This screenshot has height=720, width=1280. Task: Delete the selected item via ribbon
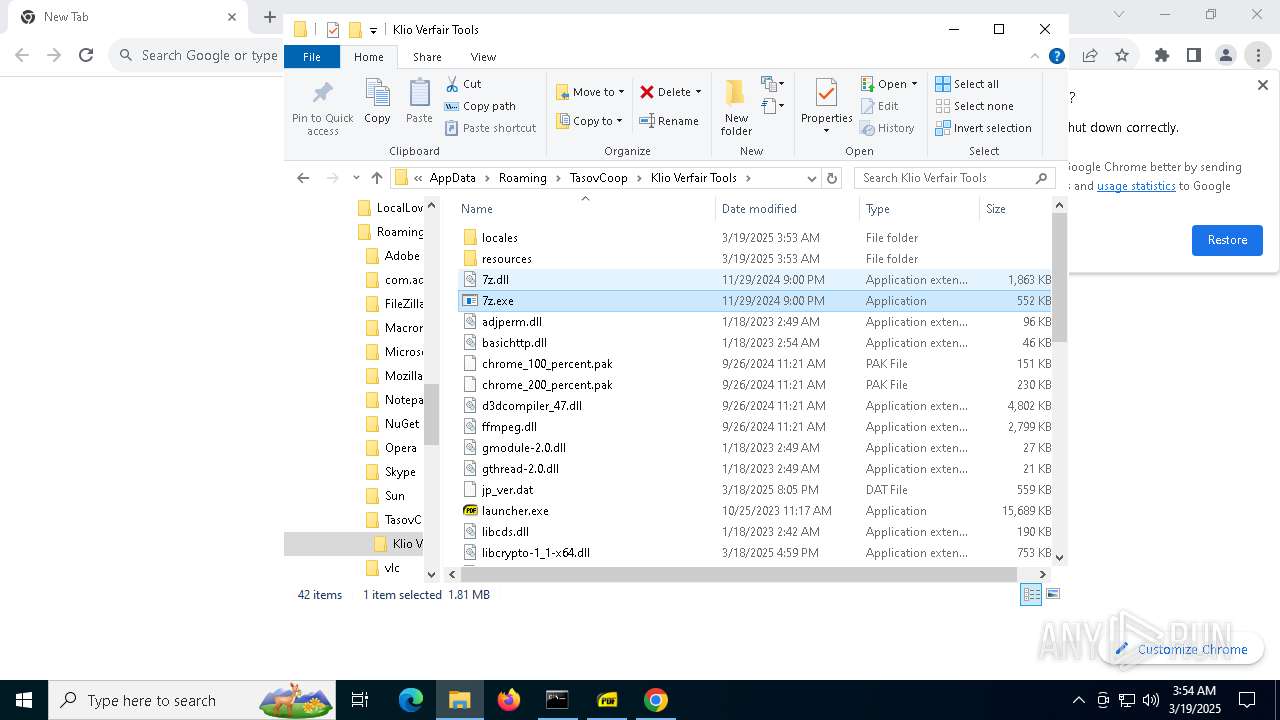pyautogui.click(x=665, y=92)
